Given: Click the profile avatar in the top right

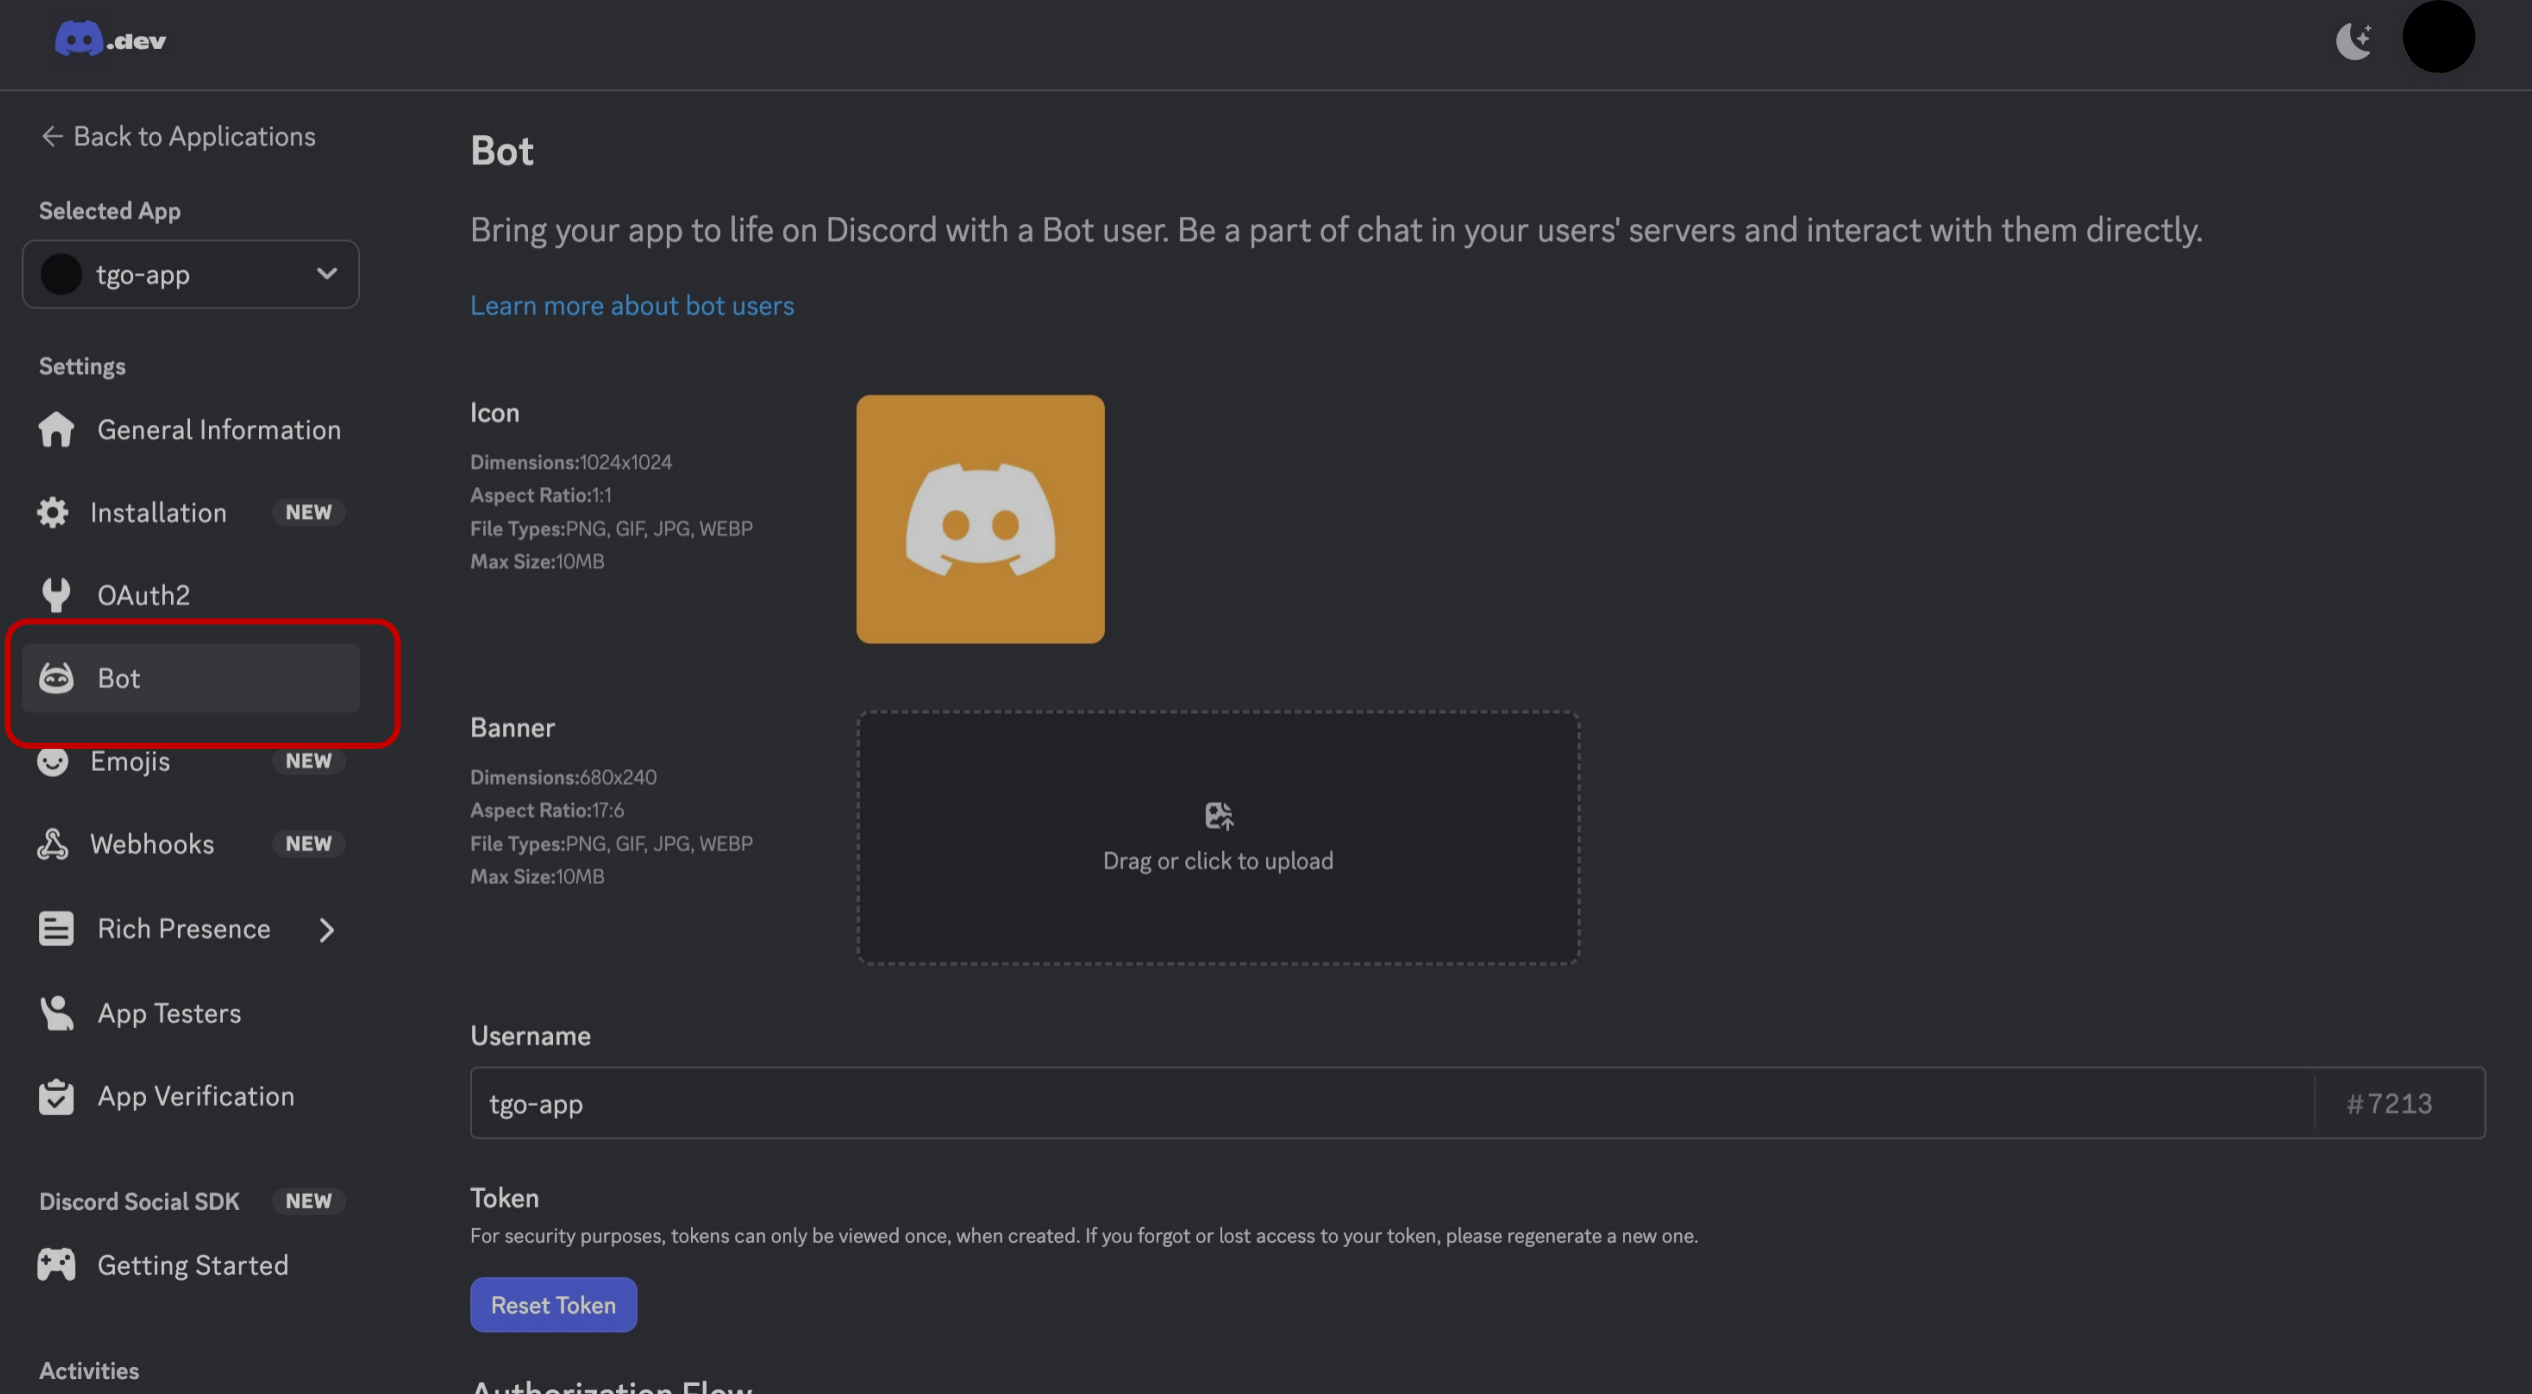Looking at the screenshot, I should pos(2438,37).
